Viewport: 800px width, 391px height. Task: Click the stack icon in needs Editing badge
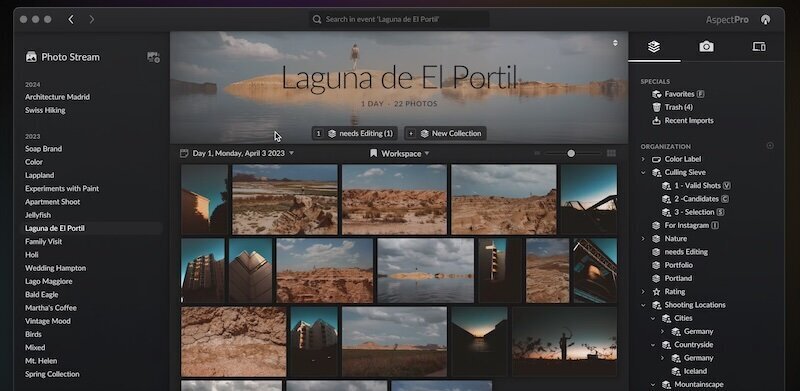pyautogui.click(x=332, y=134)
